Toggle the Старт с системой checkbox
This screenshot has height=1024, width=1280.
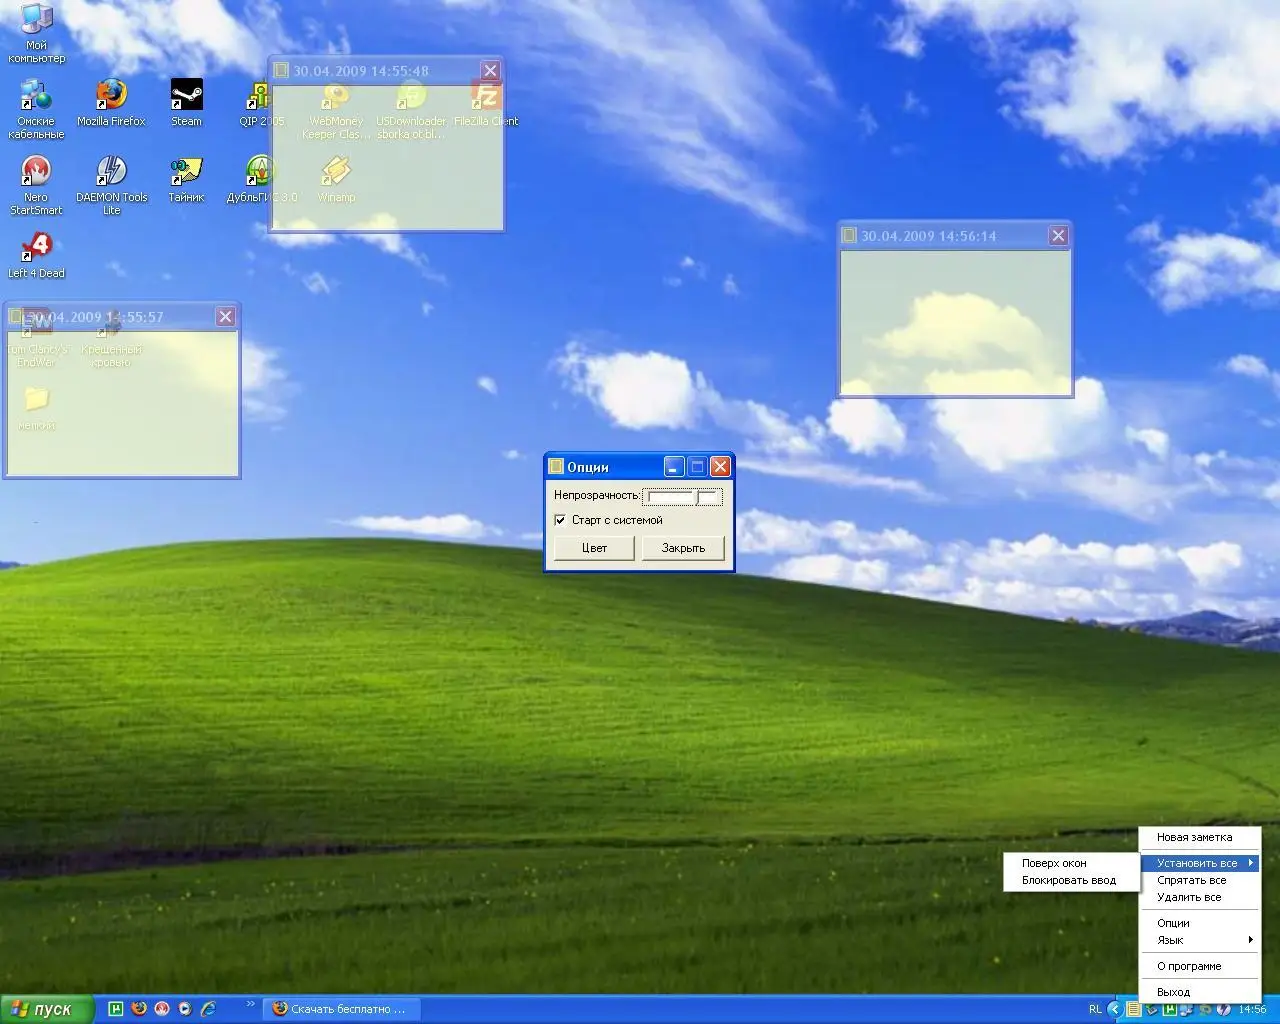tap(560, 520)
